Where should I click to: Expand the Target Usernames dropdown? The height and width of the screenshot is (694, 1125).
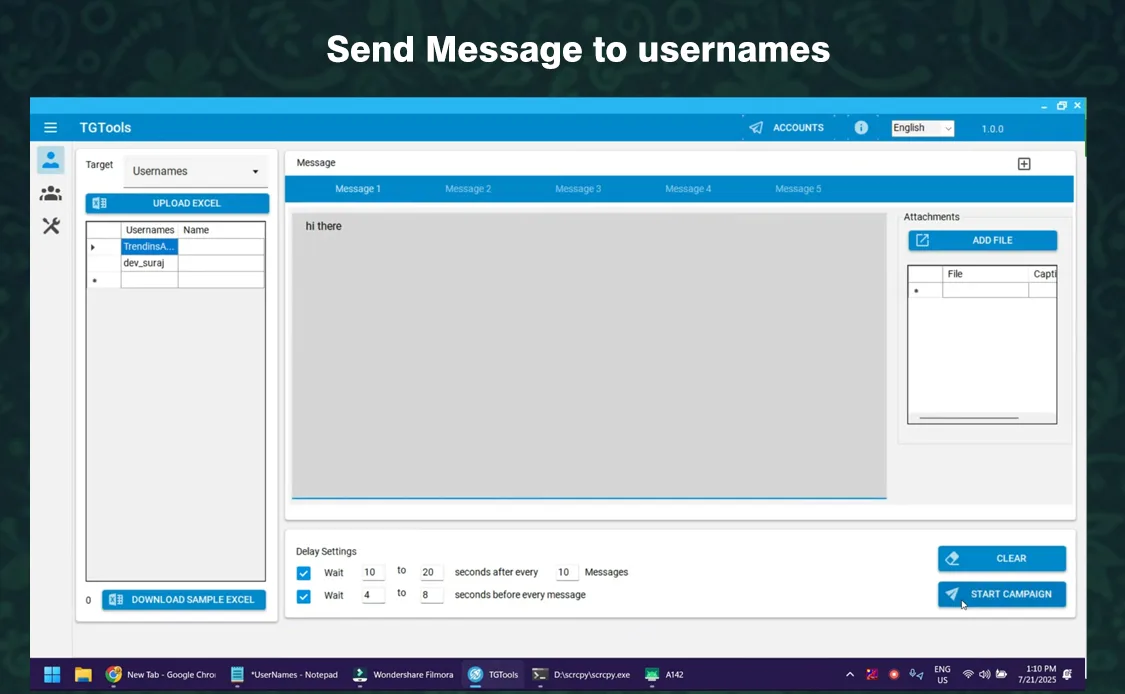click(x=195, y=172)
